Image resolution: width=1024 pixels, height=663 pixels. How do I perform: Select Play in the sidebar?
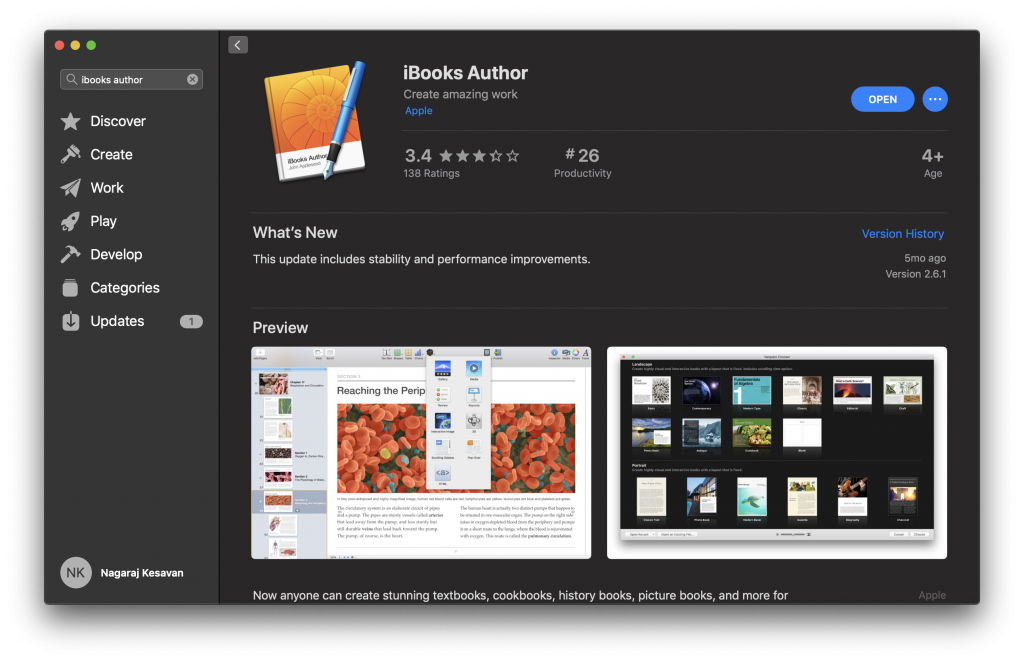click(x=104, y=221)
